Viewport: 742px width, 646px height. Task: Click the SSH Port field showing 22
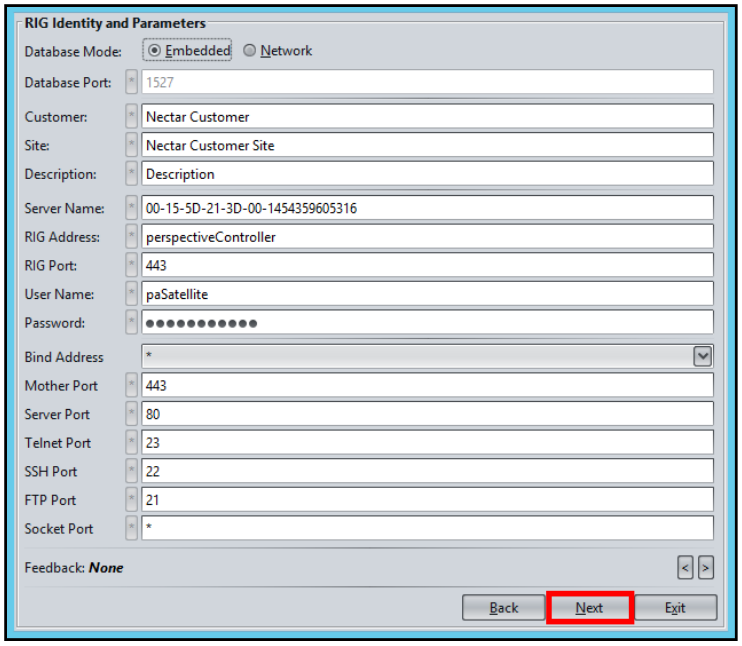point(427,471)
